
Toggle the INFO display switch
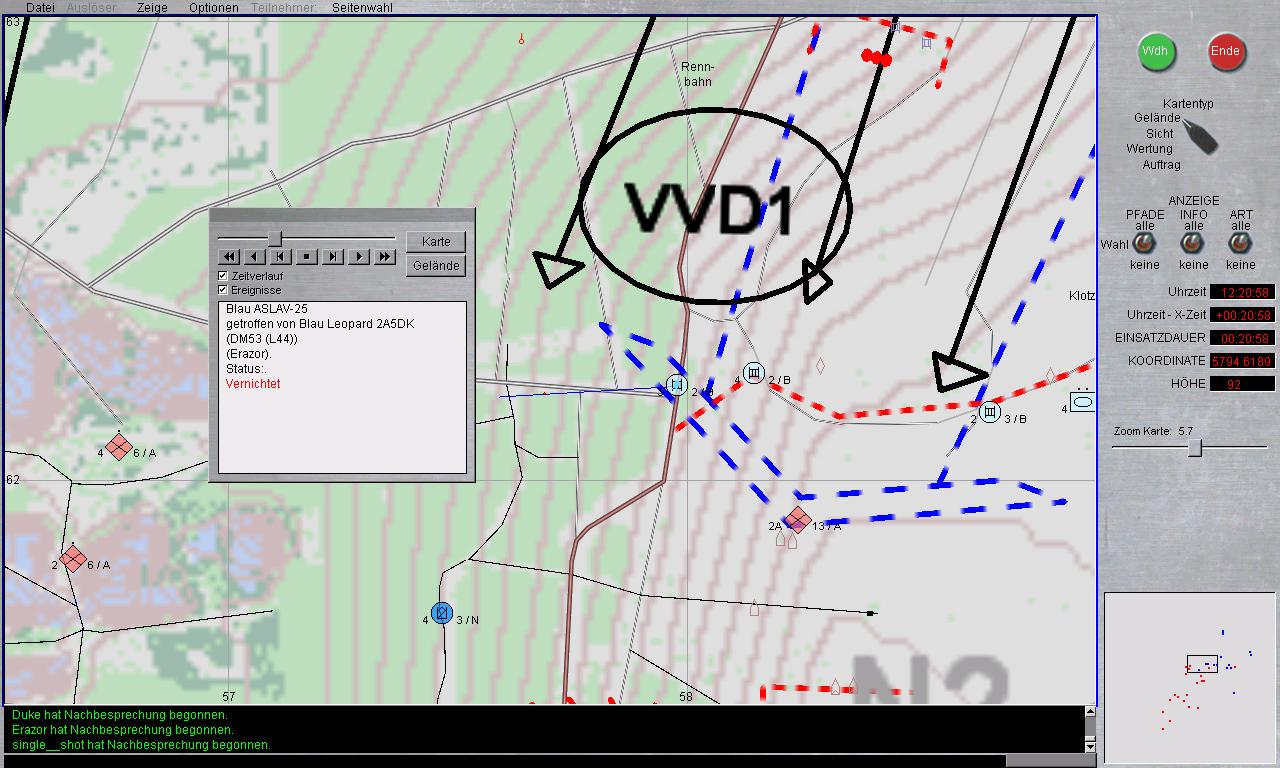pos(1193,244)
